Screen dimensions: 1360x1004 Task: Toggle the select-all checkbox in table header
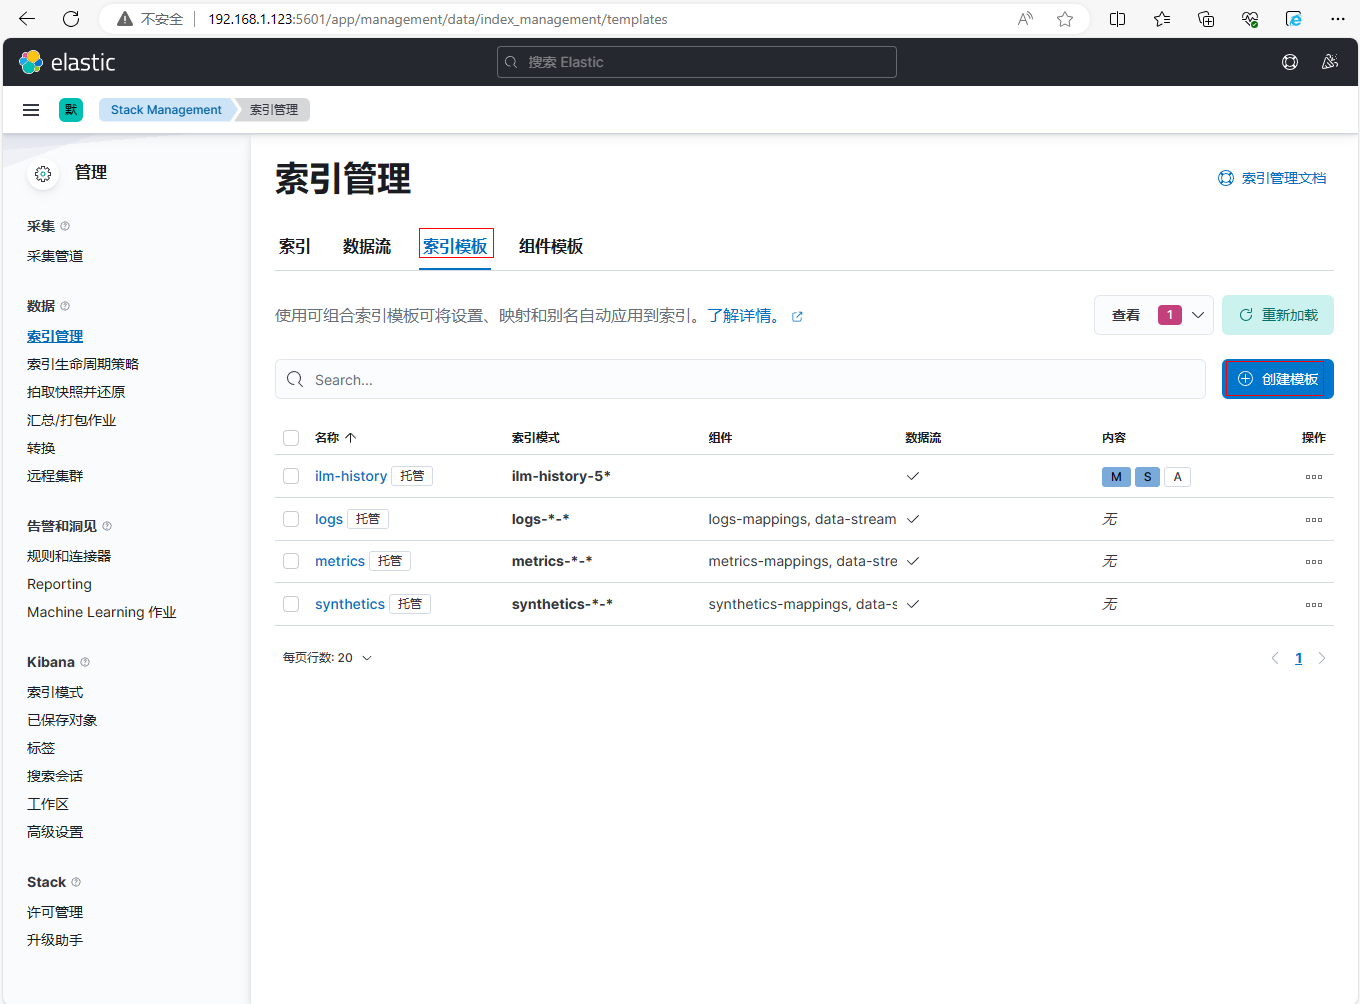click(x=291, y=438)
